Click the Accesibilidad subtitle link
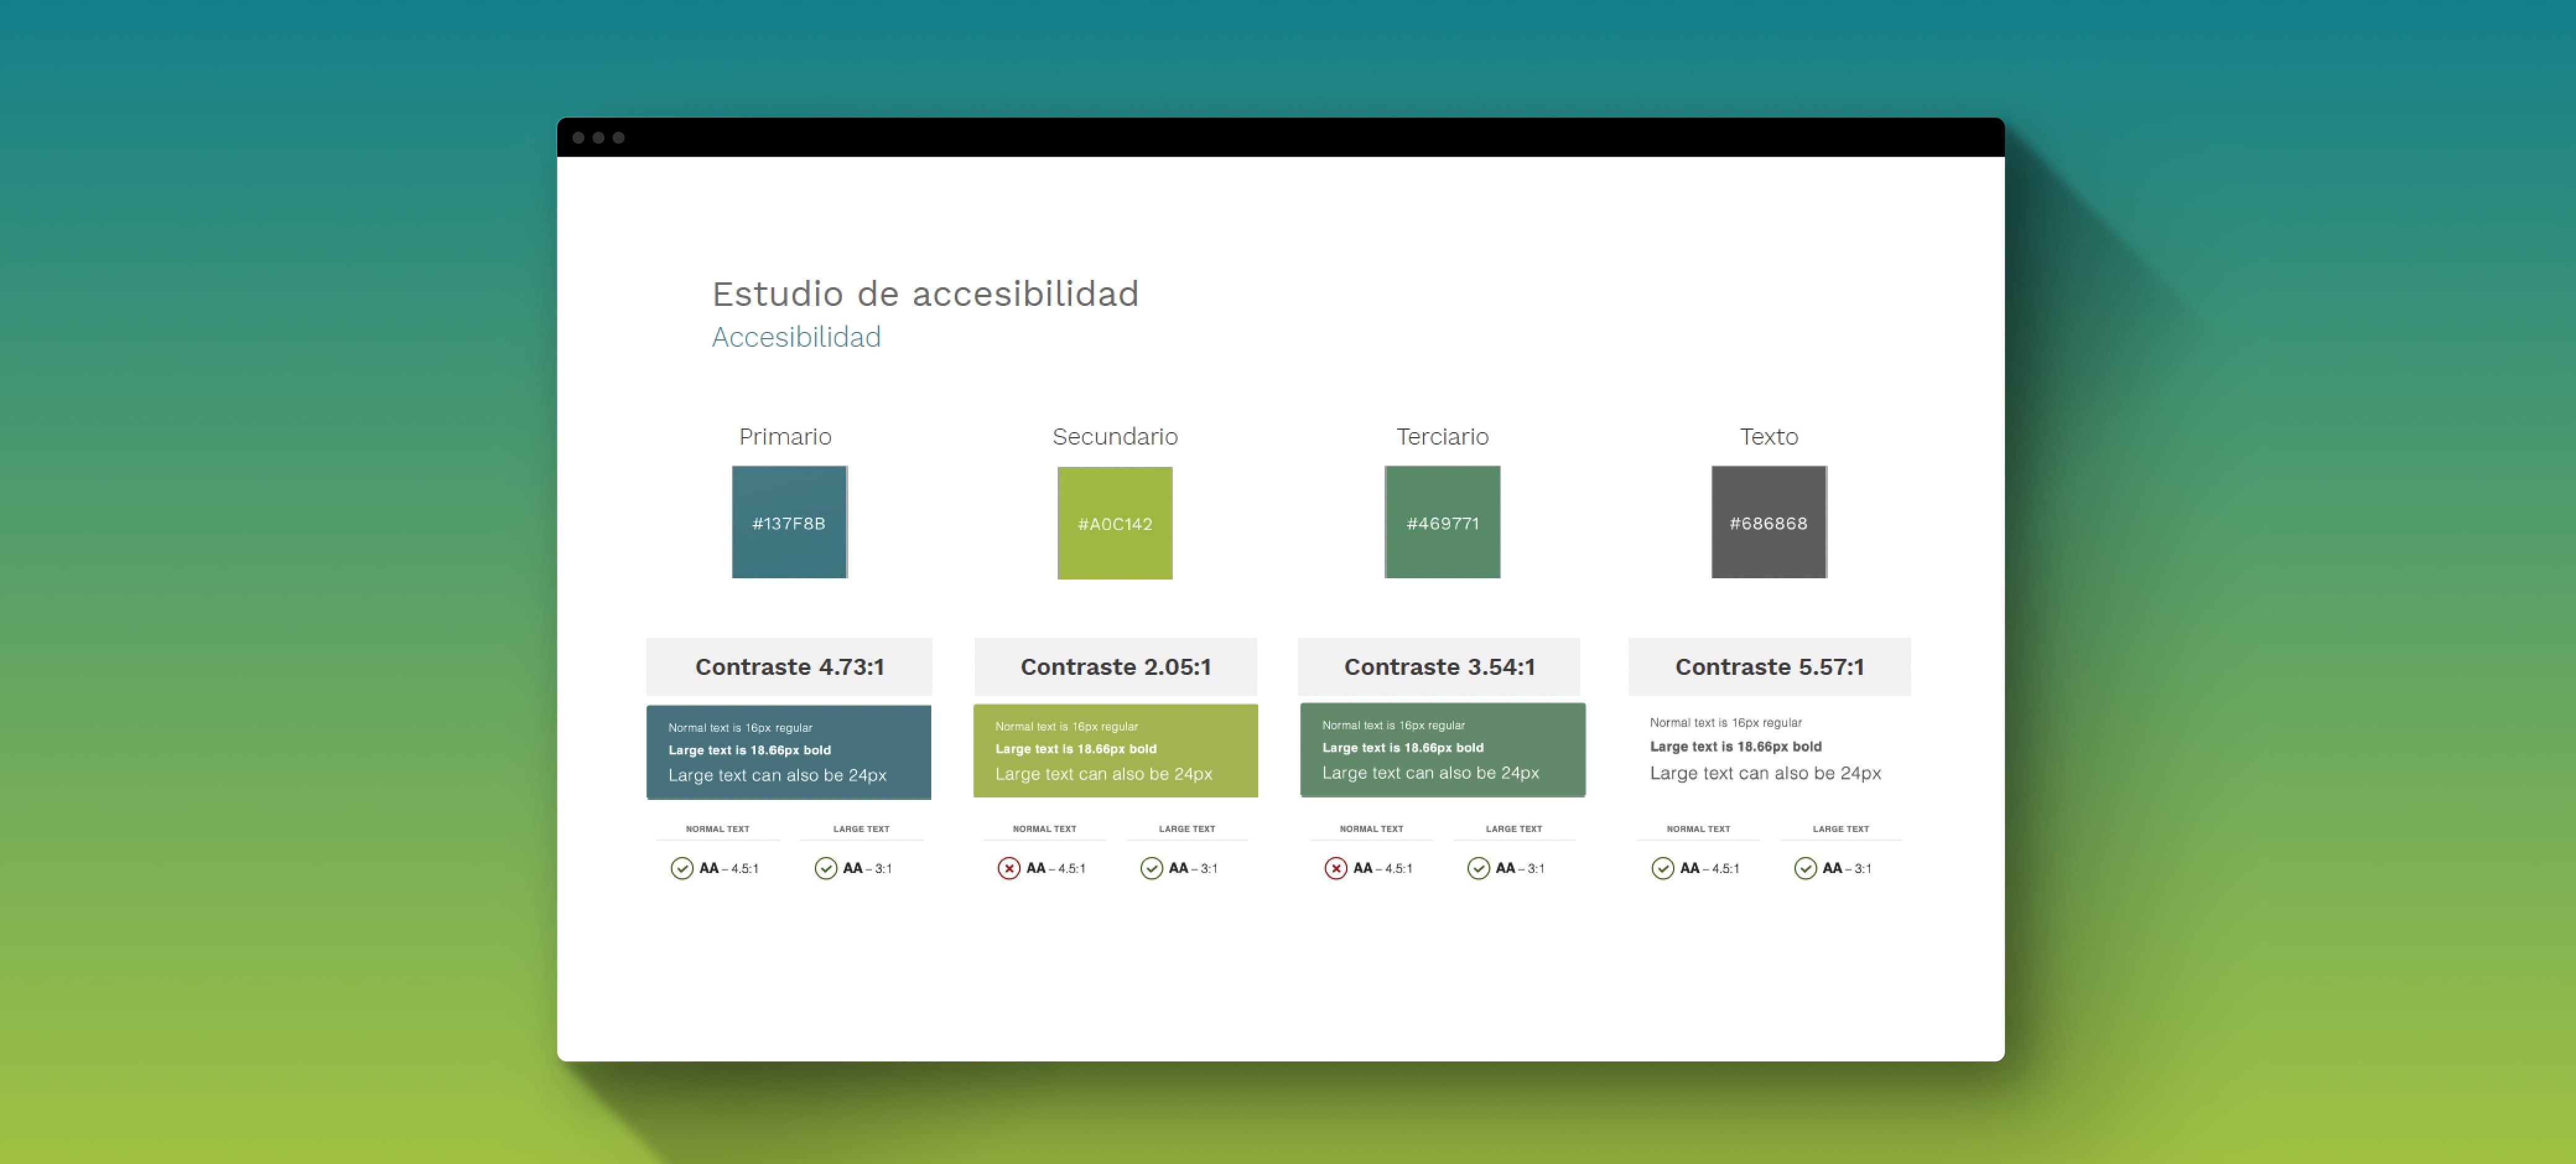This screenshot has height=1164, width=2576. [x=796, y=337]
